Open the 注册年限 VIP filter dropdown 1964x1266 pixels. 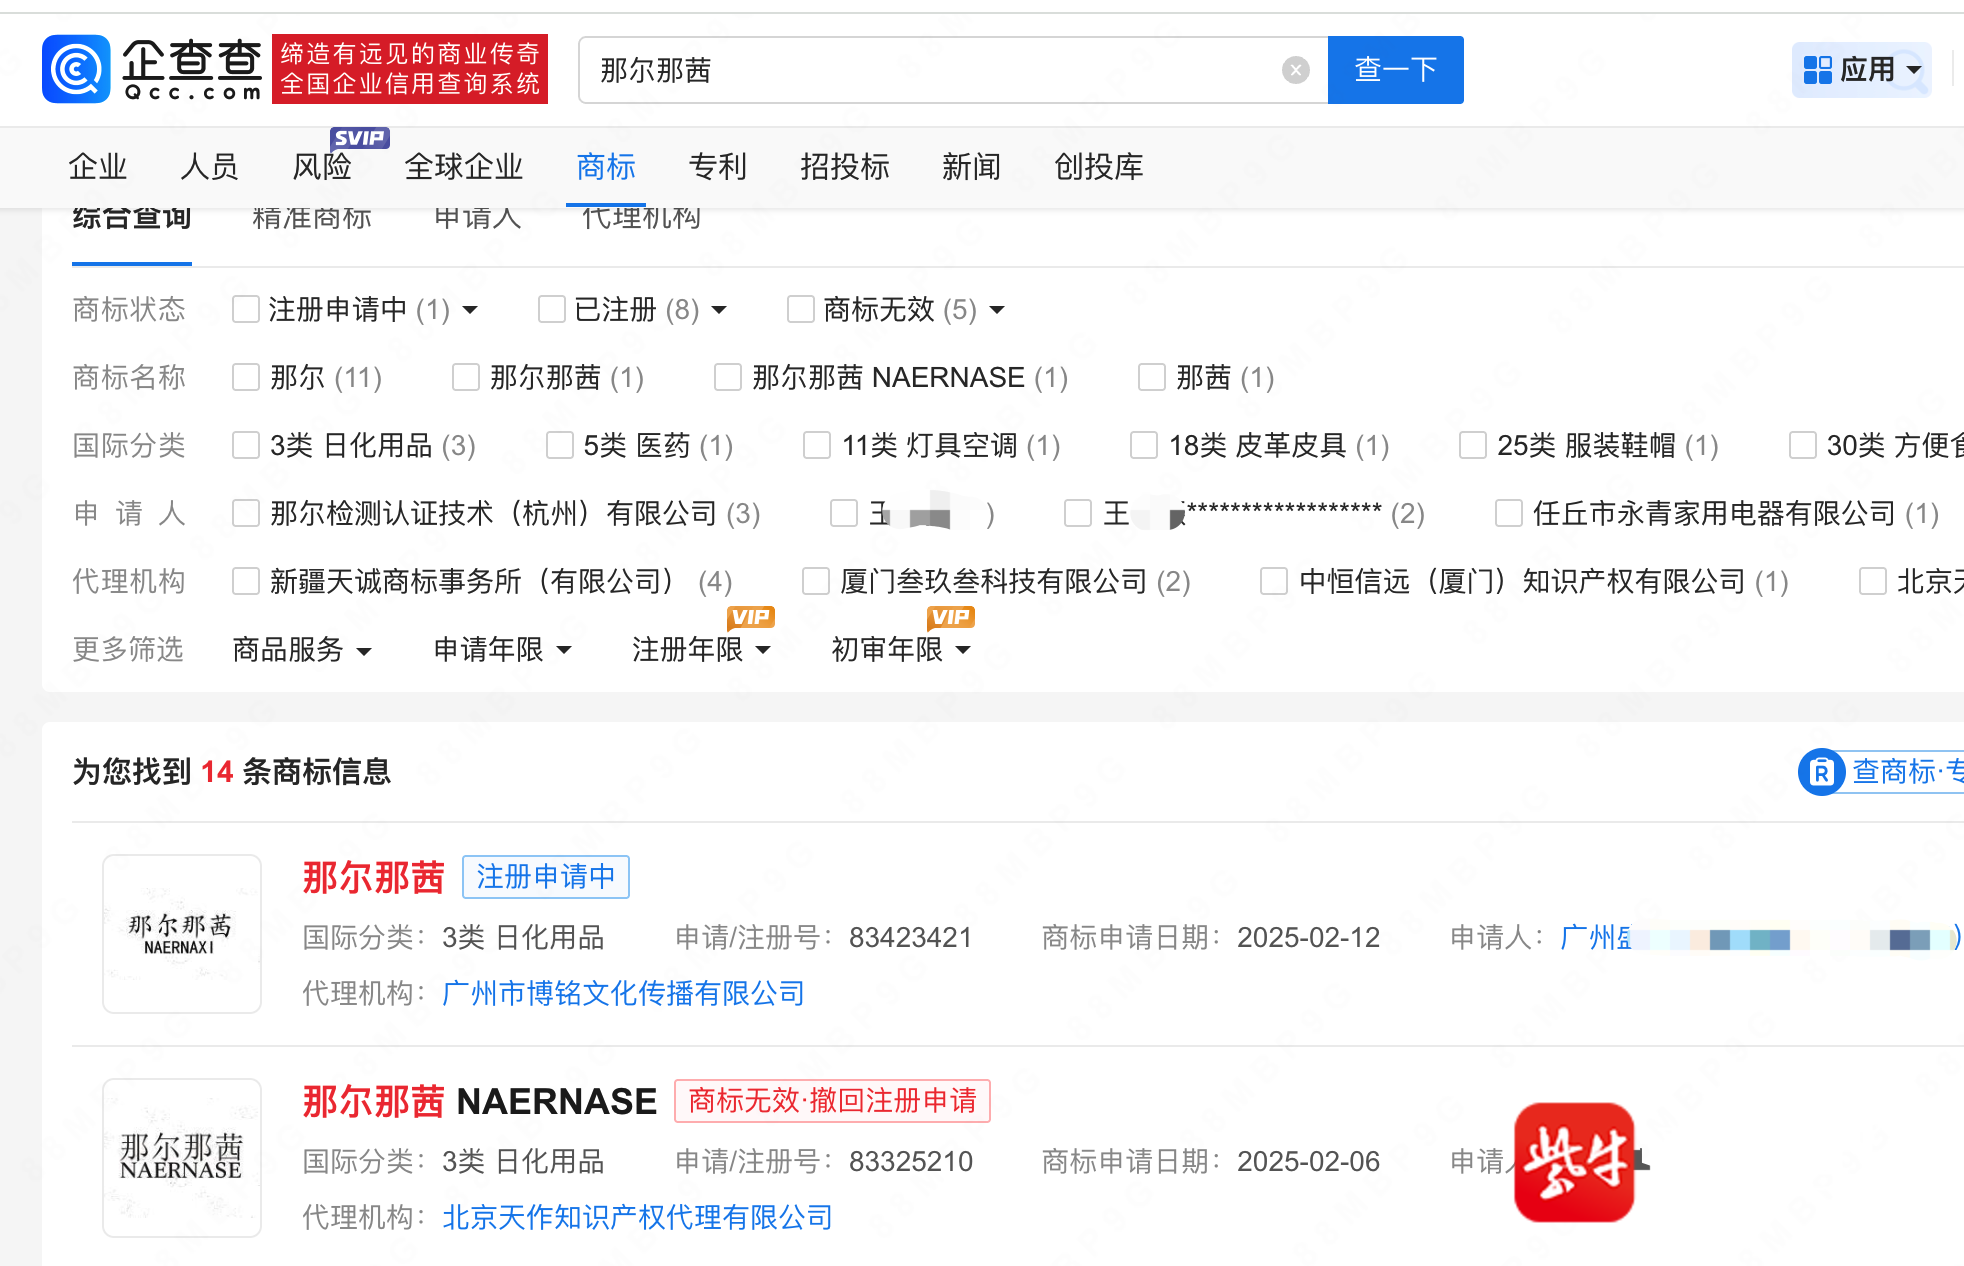coord(702,650)
